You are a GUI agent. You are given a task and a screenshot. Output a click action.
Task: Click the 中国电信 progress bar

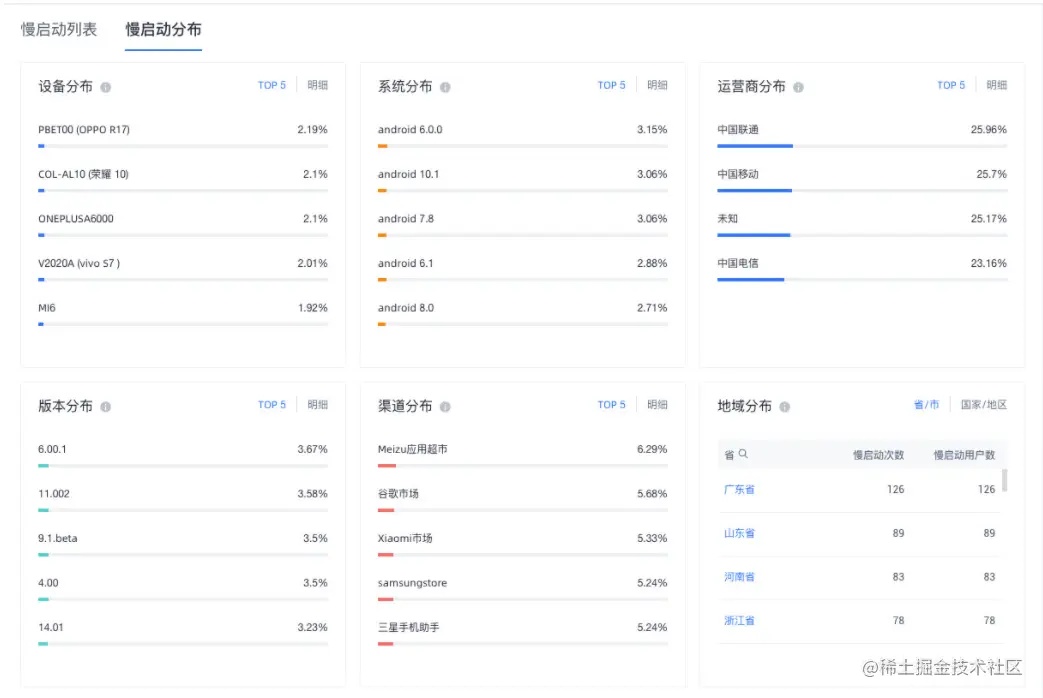(x=862, y=279)
